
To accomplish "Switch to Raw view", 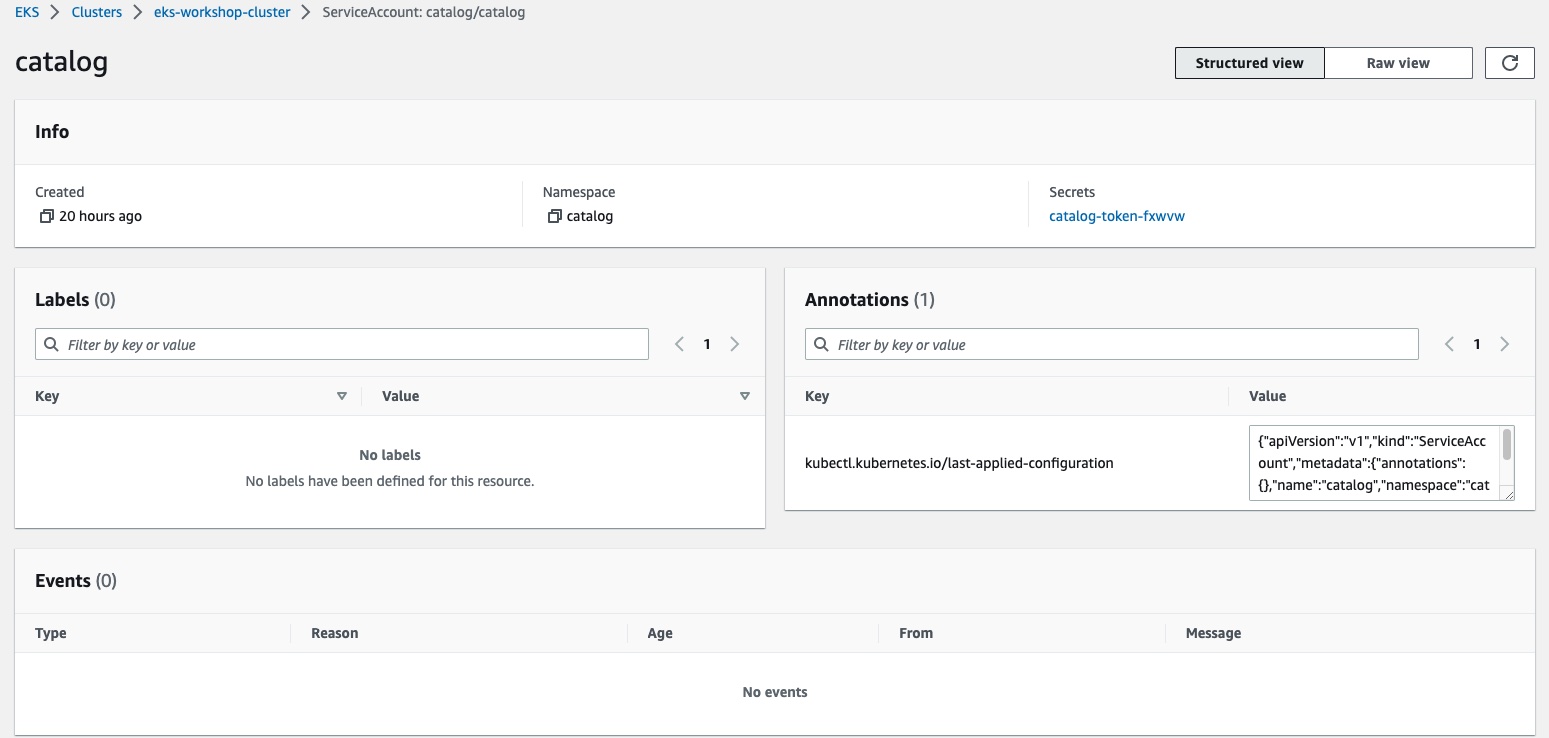I will (x=1397, y=63).
